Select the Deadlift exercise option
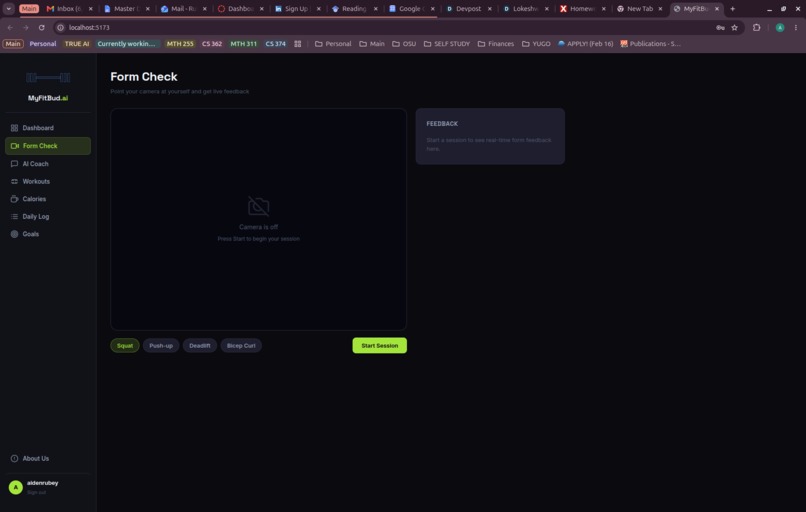Viewport: 806px width, 512px height. click(199, 346)
